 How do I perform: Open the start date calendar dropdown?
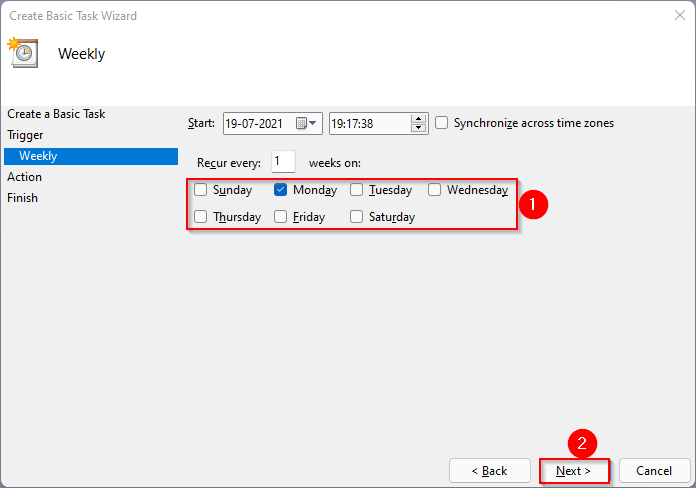pos(306,123)
